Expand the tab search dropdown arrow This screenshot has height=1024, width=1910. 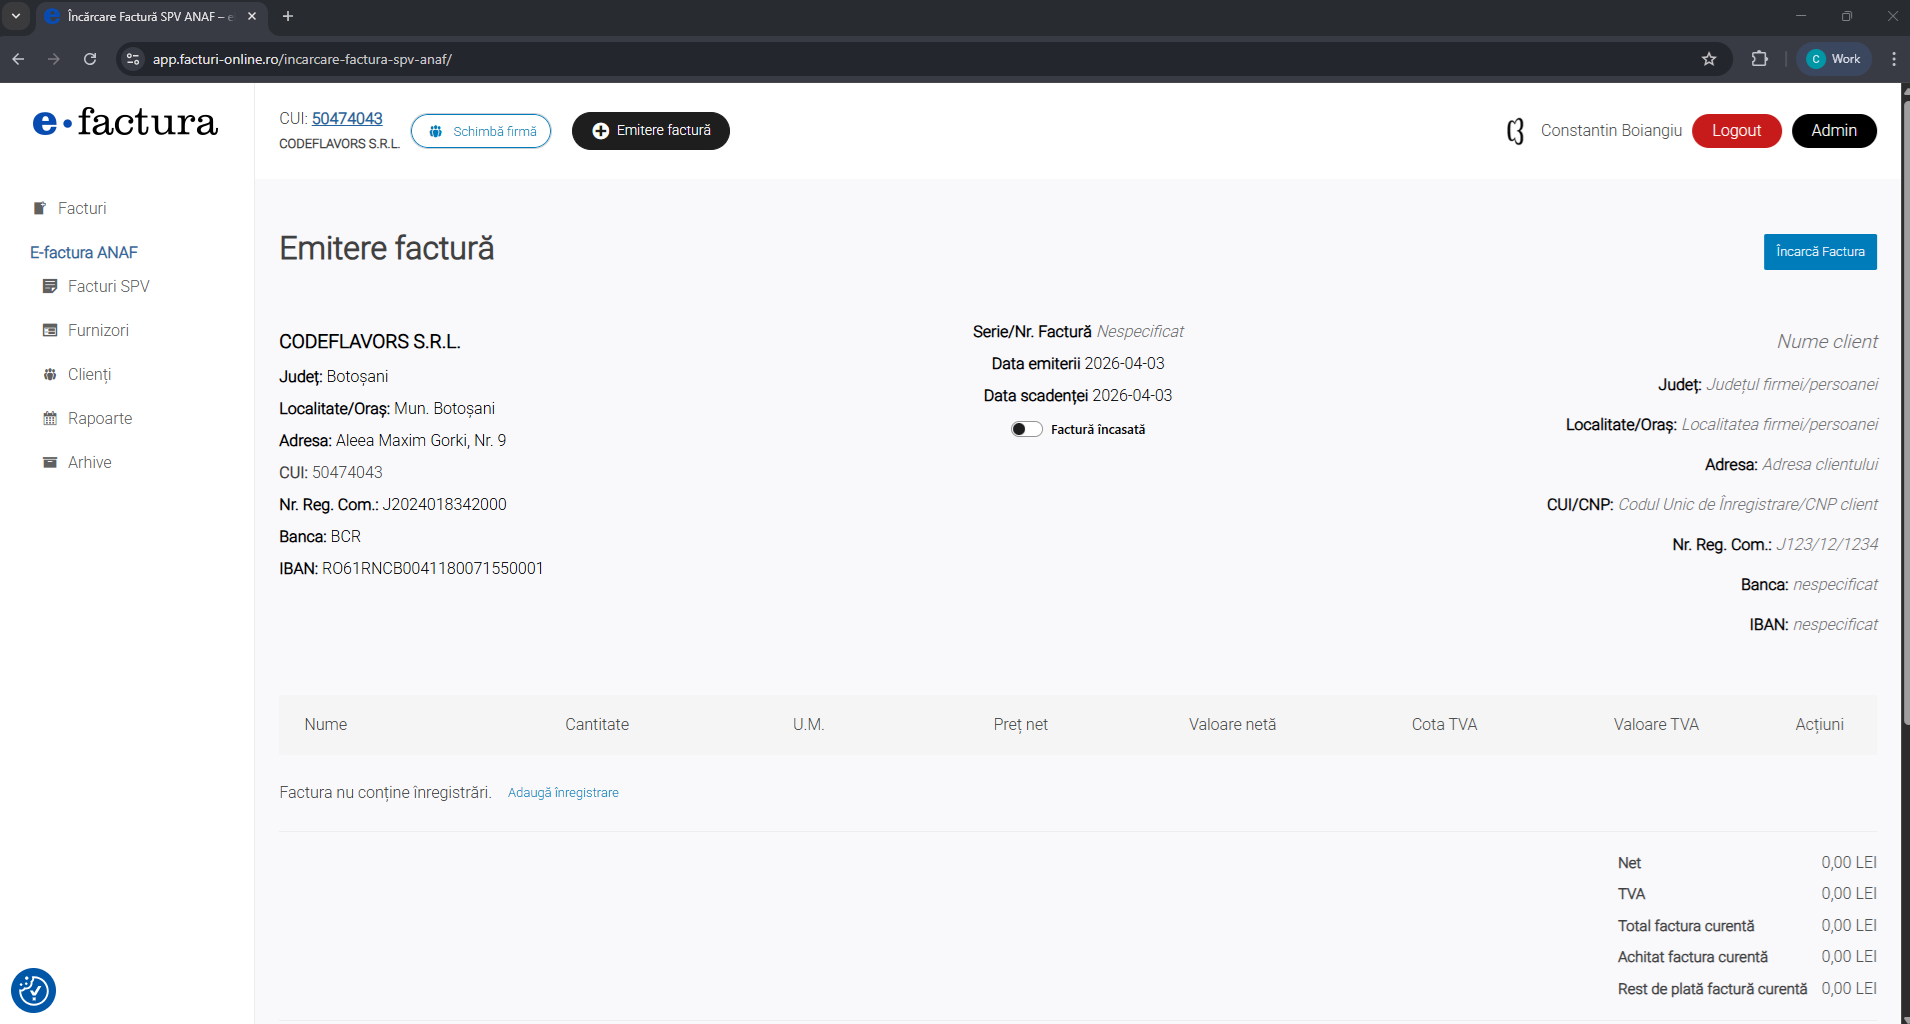pos(16,16)
